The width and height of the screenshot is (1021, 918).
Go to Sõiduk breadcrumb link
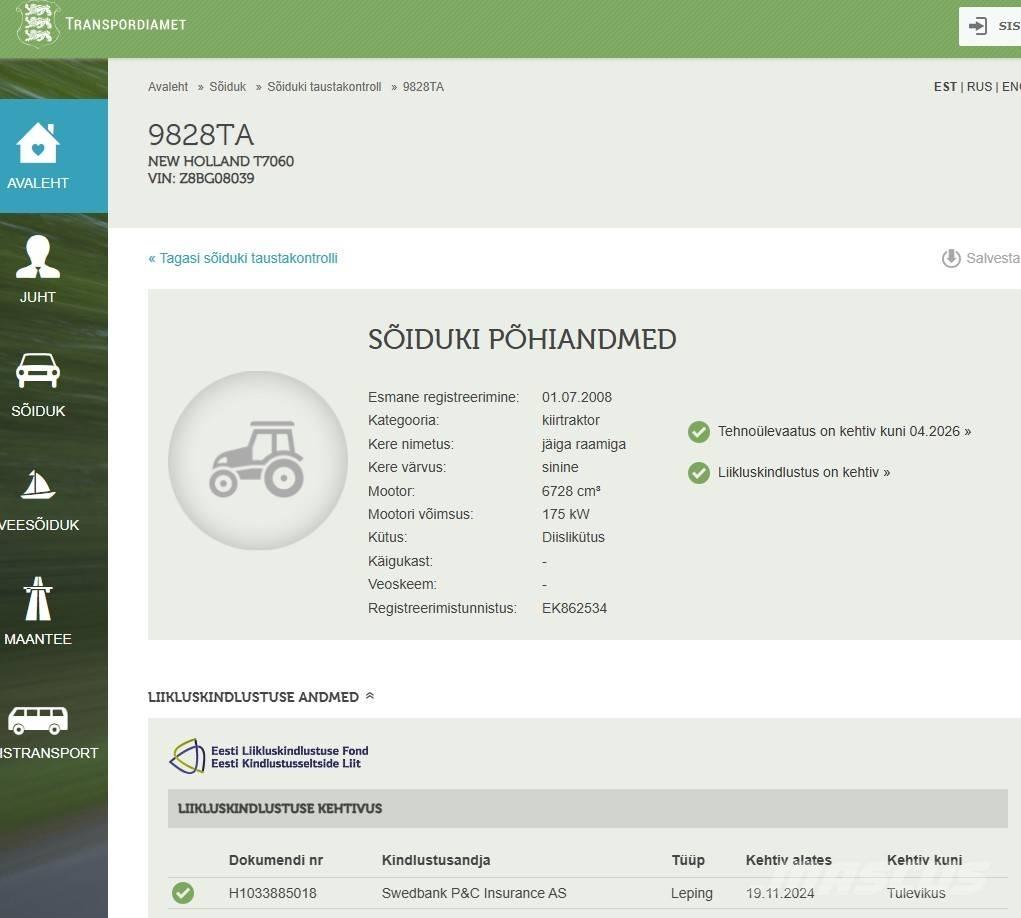[x=227, y=87]
